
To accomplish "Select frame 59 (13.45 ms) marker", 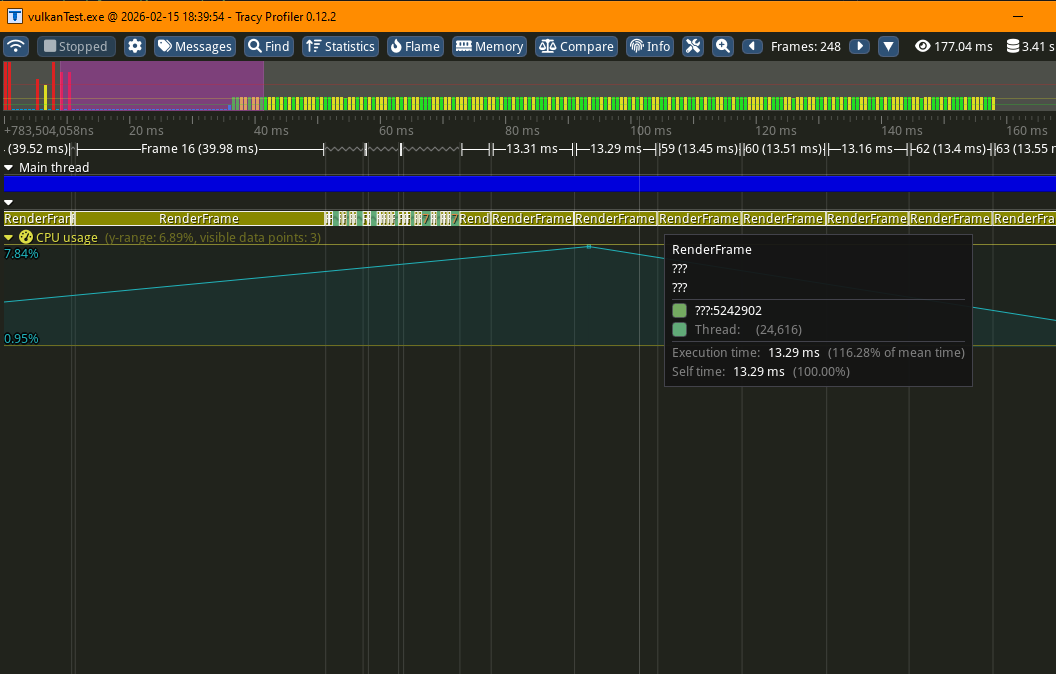I will [x=699, y=149].
